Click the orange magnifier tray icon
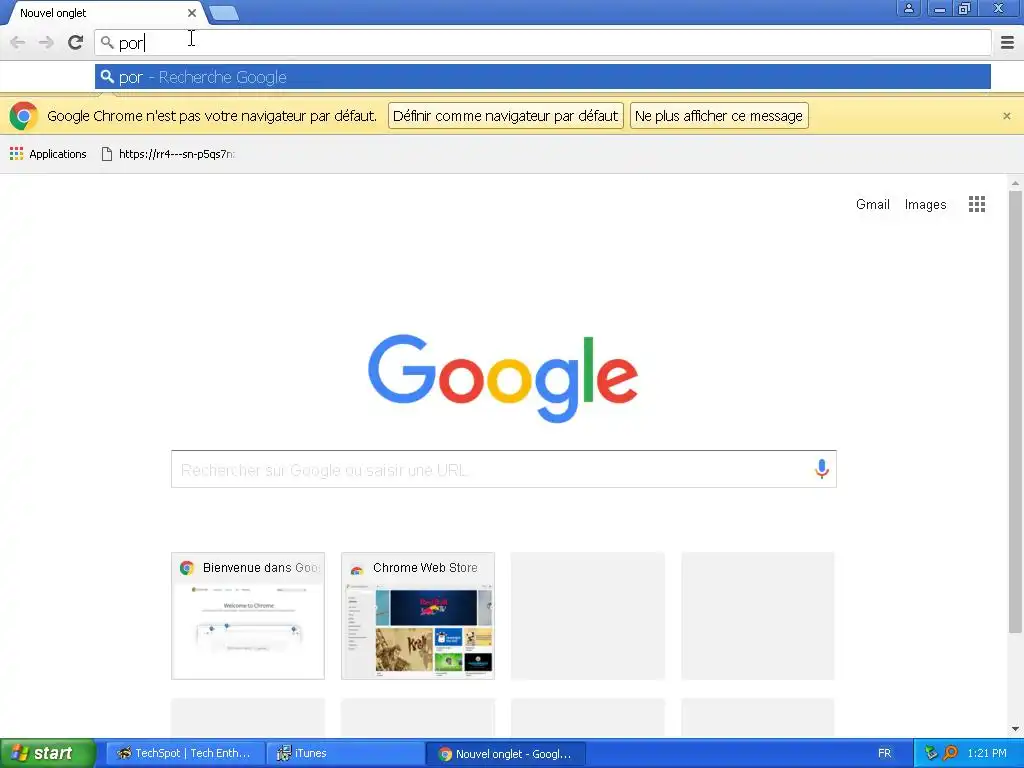Image resolution: width=1024 pixels, height=768 pixels. pos(950,753)
